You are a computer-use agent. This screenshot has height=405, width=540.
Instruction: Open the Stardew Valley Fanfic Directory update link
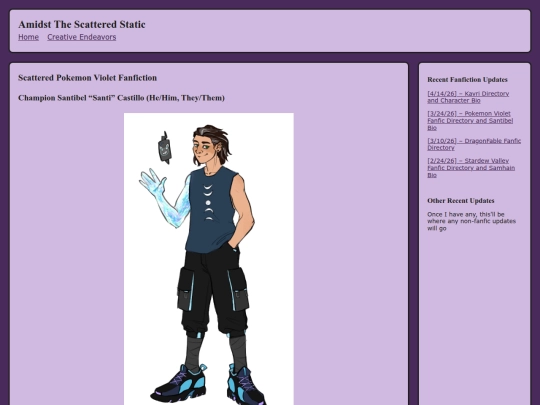[471, 168]
